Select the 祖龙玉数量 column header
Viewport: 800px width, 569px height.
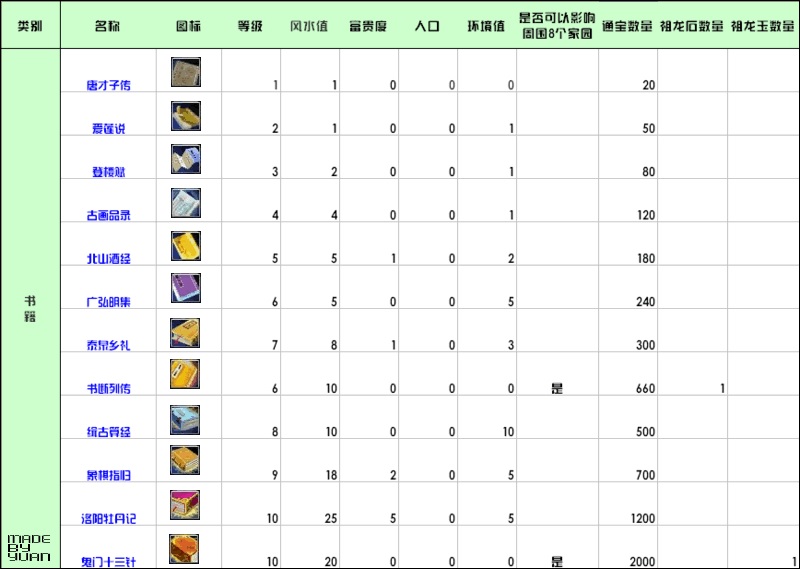pos(762,26)
